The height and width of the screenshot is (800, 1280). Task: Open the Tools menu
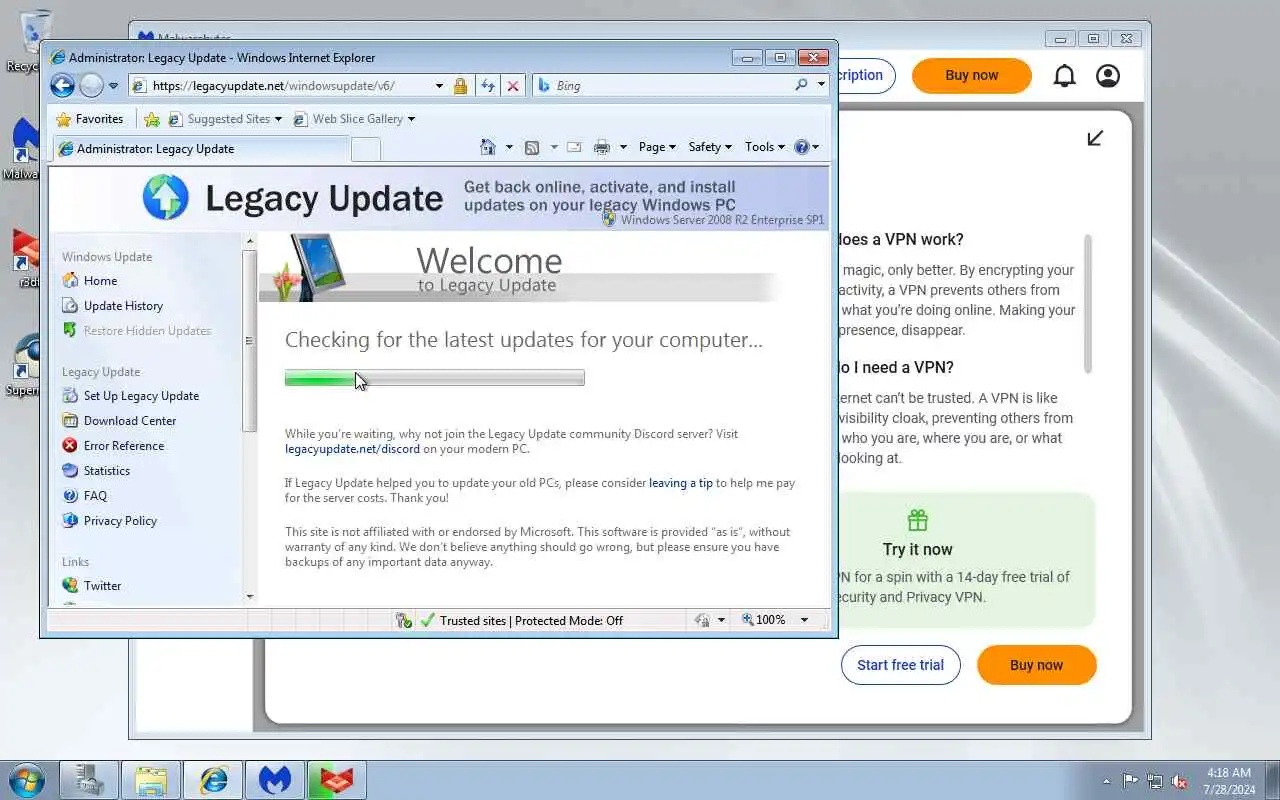(764, 147)
